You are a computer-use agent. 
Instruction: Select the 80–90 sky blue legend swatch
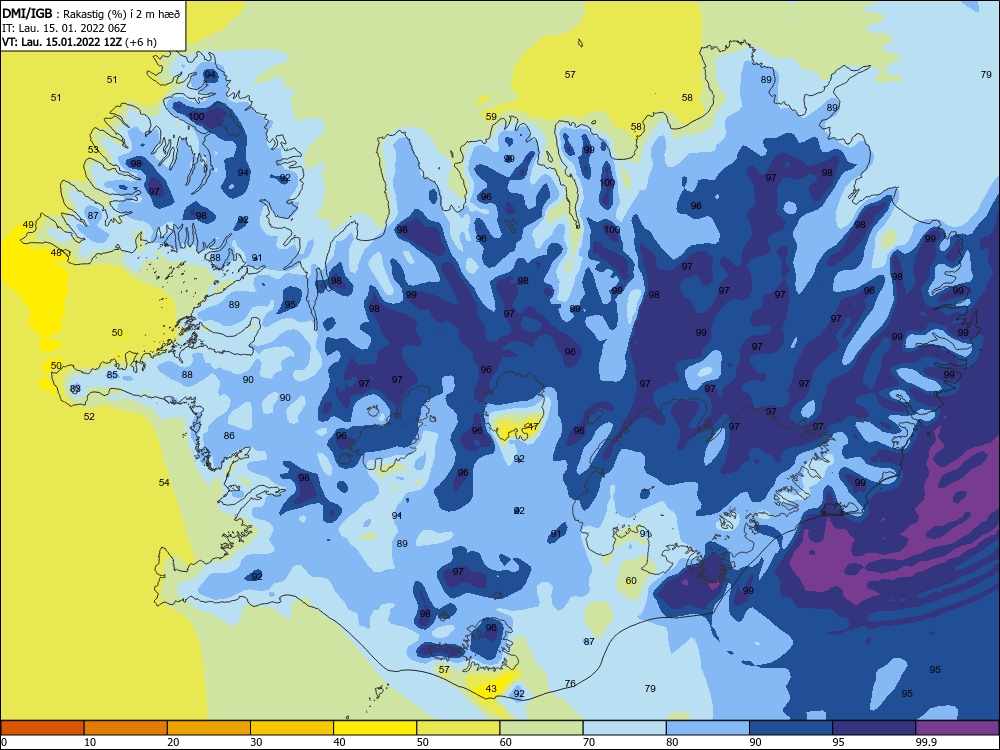(707, 728)
